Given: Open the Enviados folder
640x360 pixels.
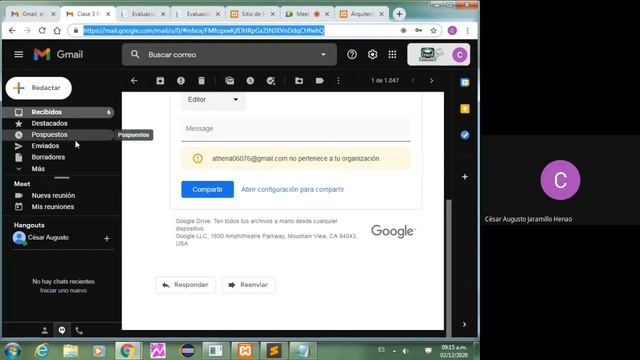Looking at the screenshot, I should click(x=58, y=146).
